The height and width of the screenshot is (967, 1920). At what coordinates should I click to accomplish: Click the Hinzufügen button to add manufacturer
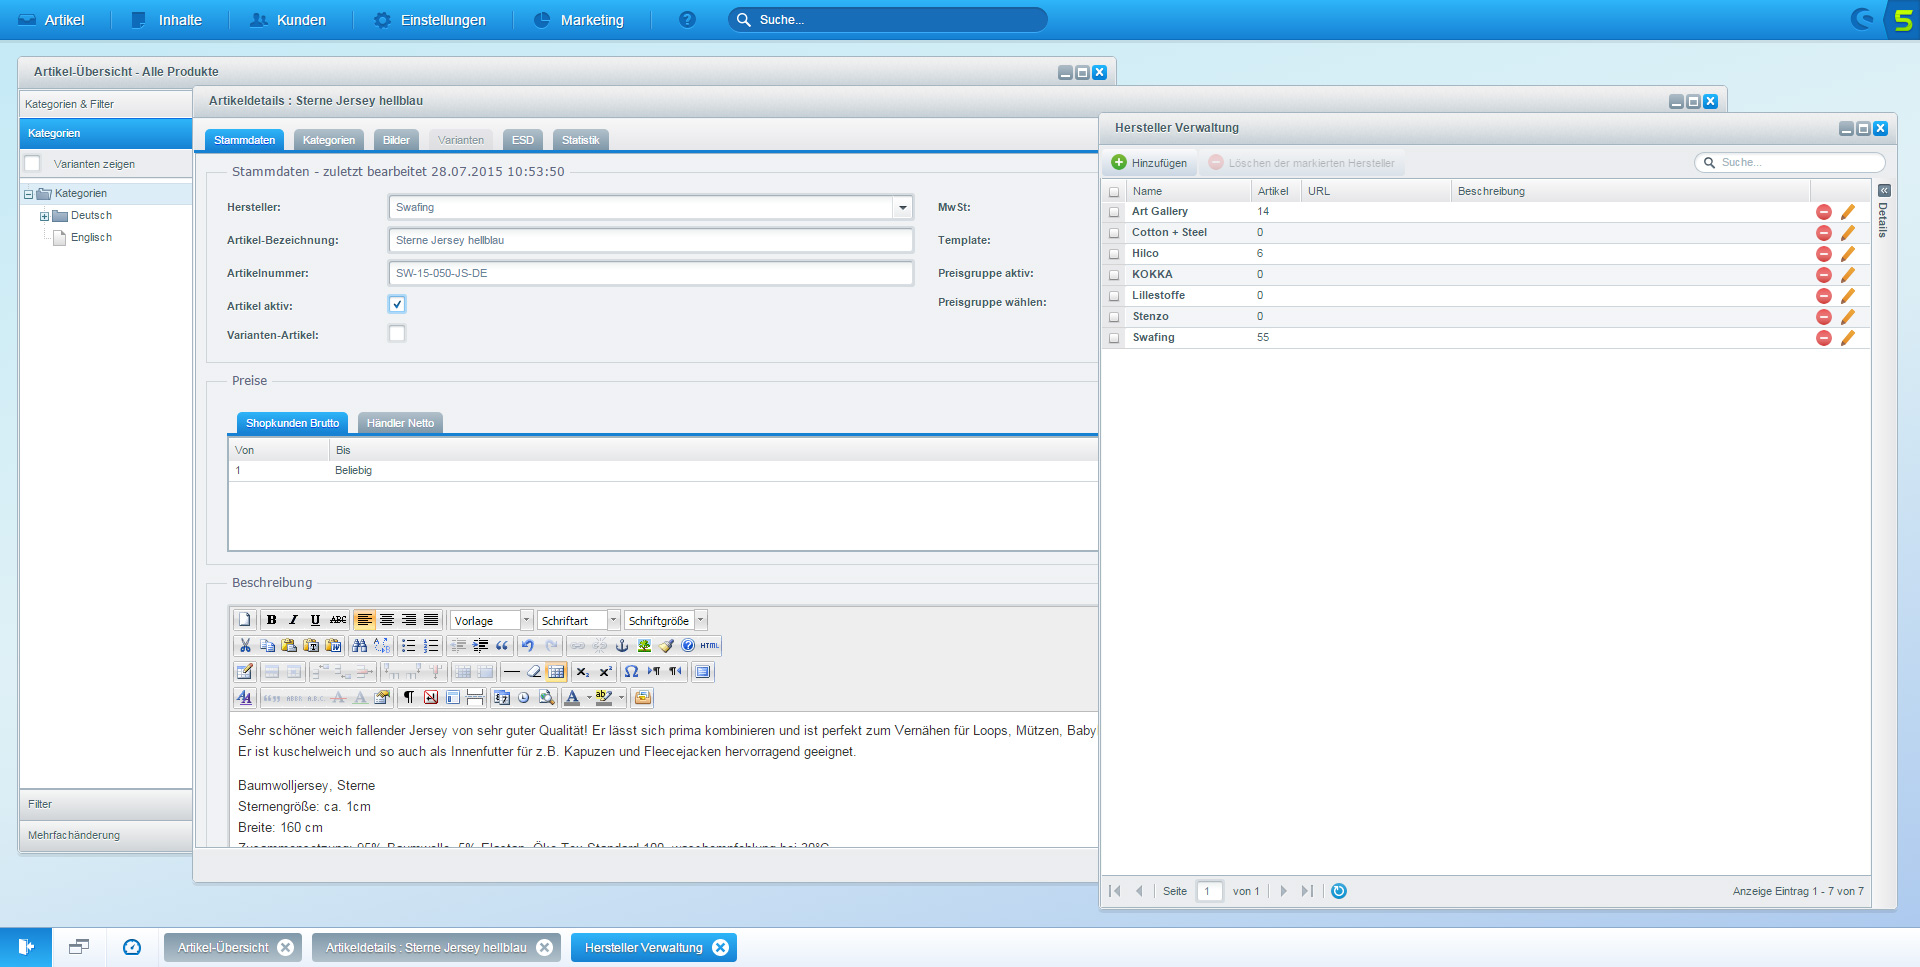1149,163
